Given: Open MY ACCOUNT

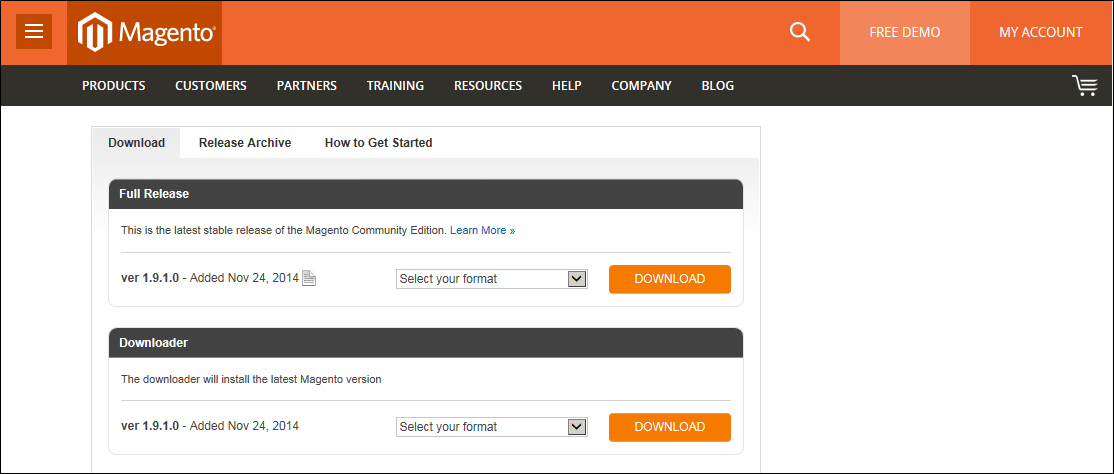Looking at the screenshot, I should [x=1041, y=33].
